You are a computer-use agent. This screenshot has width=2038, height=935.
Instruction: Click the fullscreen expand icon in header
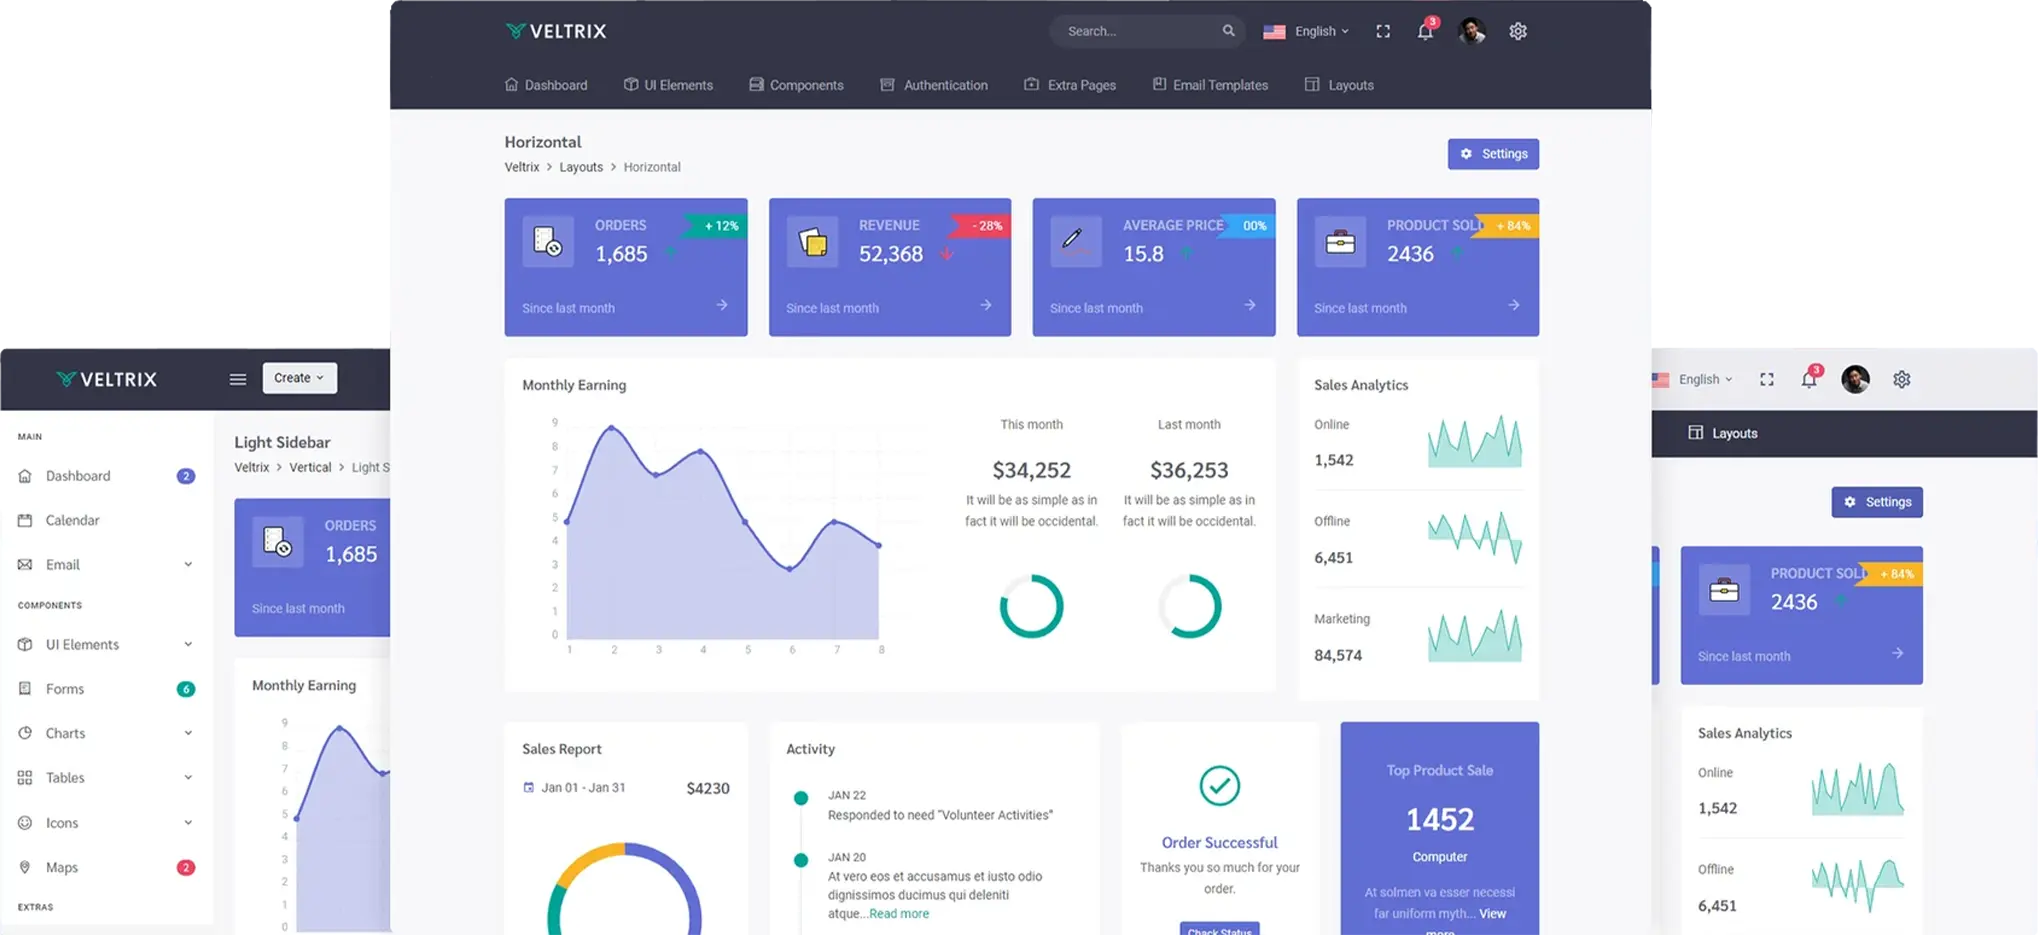point(1382,31)
